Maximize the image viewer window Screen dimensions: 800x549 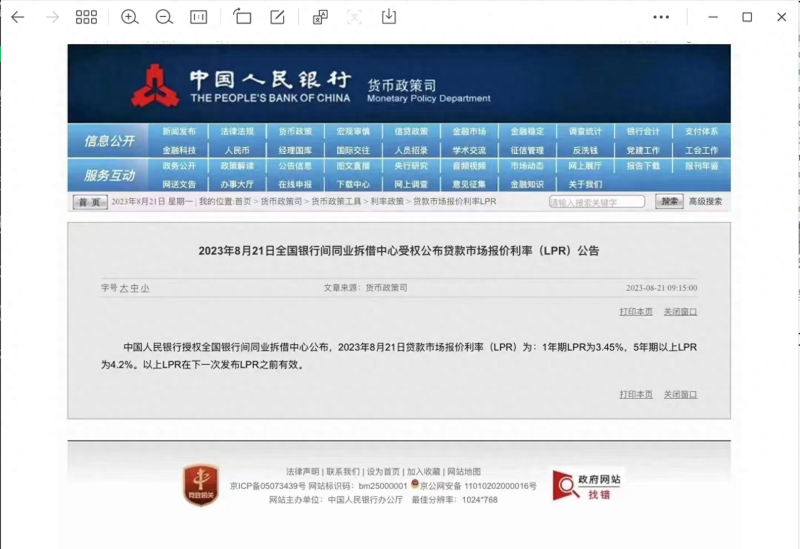tap(747, 17)
